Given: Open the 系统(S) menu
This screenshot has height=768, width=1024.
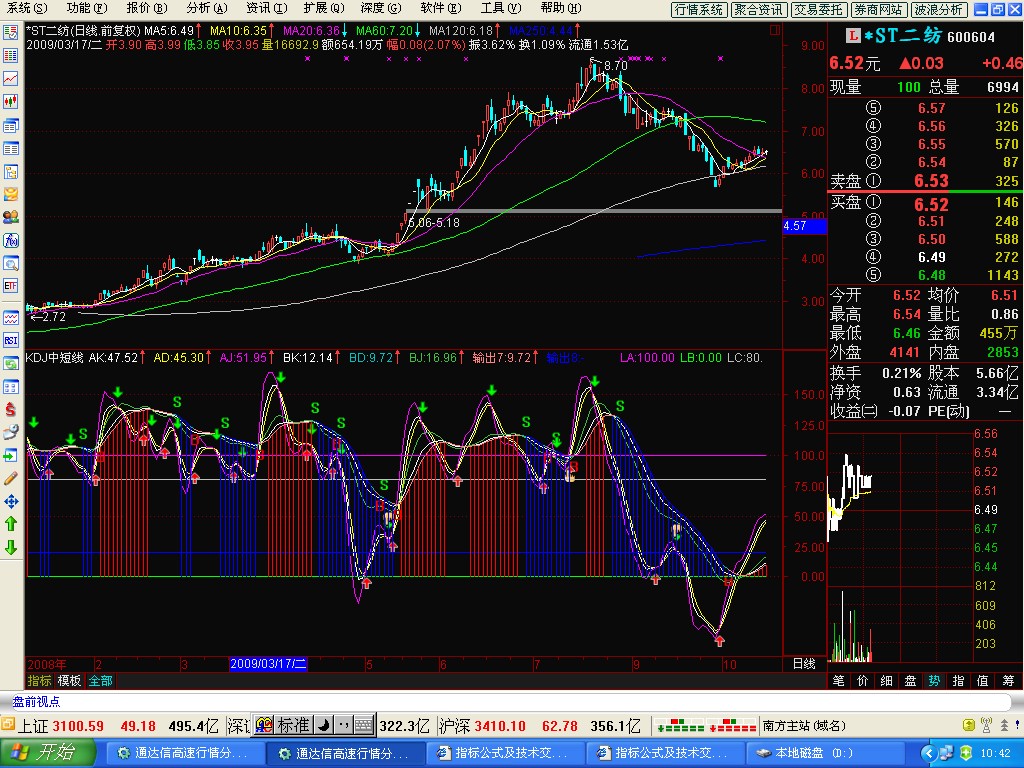Looking at the screenshot, I should (27, 8).
